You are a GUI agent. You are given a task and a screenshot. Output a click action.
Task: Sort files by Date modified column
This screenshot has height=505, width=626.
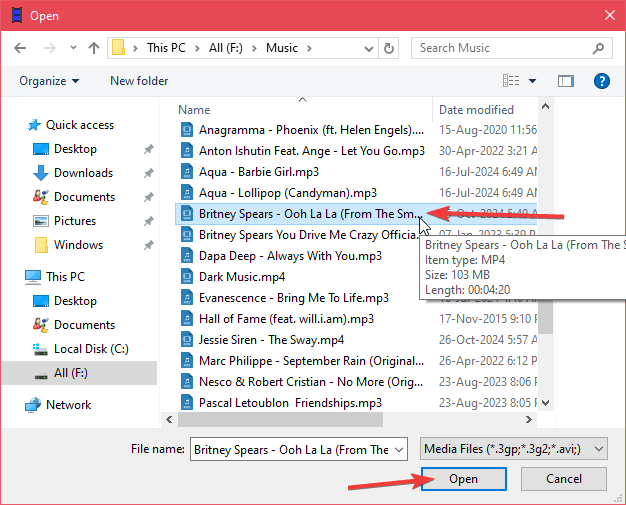(476, 110)
